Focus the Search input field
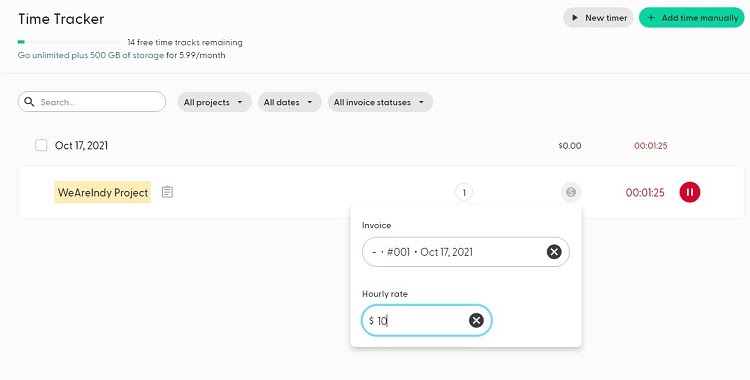The width and height of the screenshot is (750, 380). [92, 102]
